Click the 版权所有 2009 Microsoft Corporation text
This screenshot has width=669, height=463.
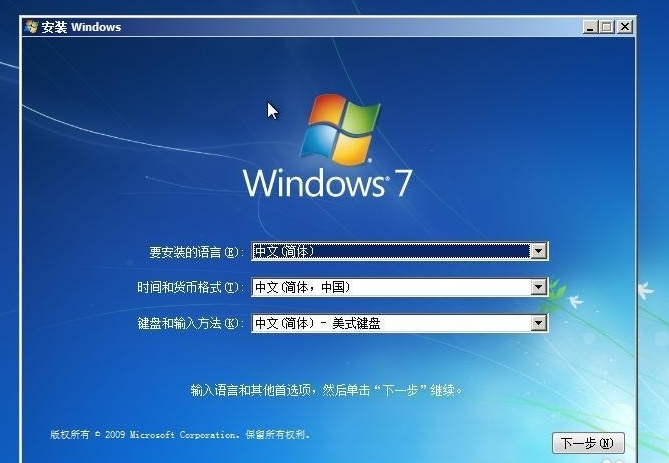(x=180, y=435)
